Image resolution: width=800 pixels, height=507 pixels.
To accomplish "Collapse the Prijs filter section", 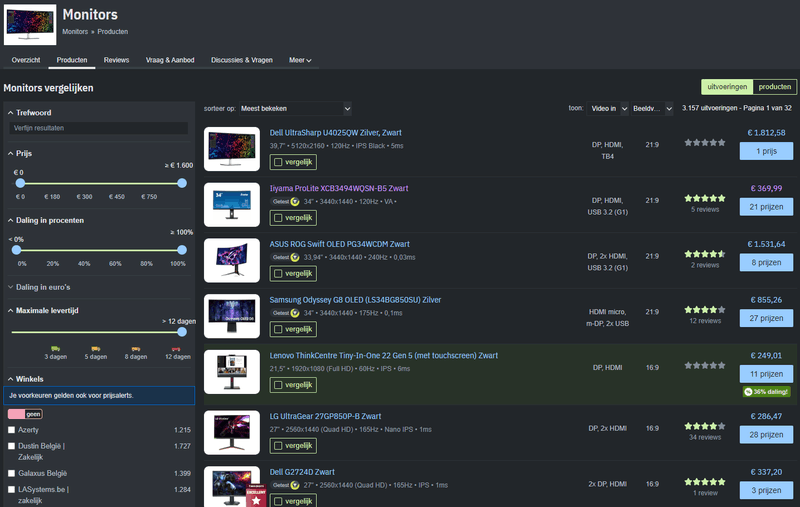I will tap(20, 154).
